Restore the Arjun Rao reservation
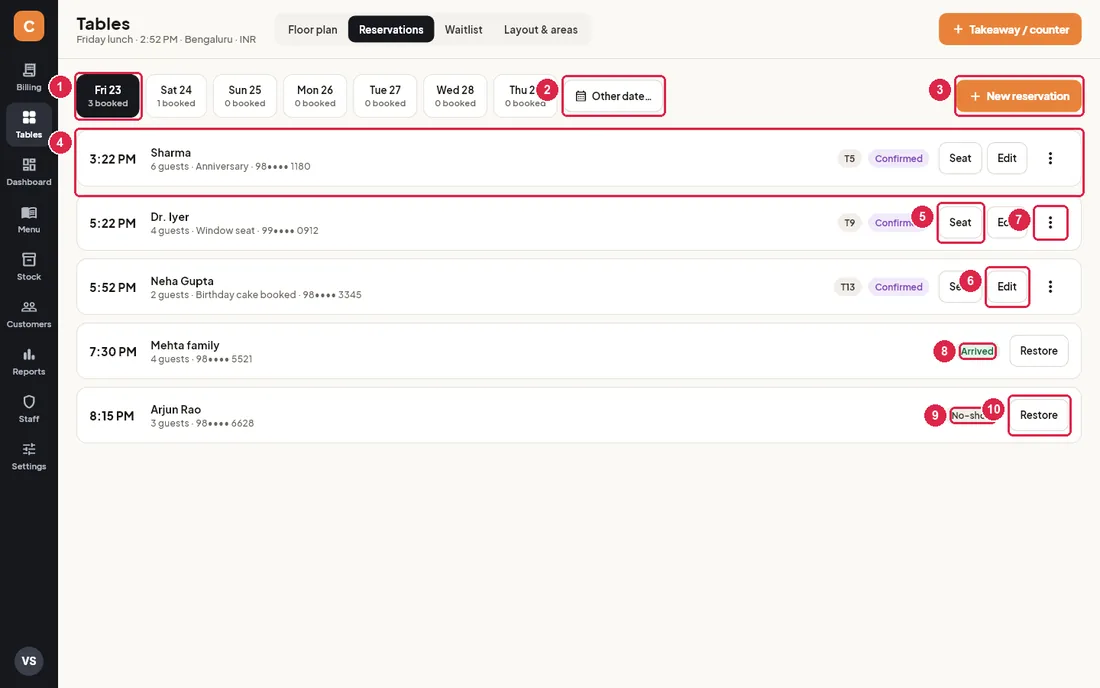The height and width of the screenshot is (688, 1100). tap(1038, 415)
